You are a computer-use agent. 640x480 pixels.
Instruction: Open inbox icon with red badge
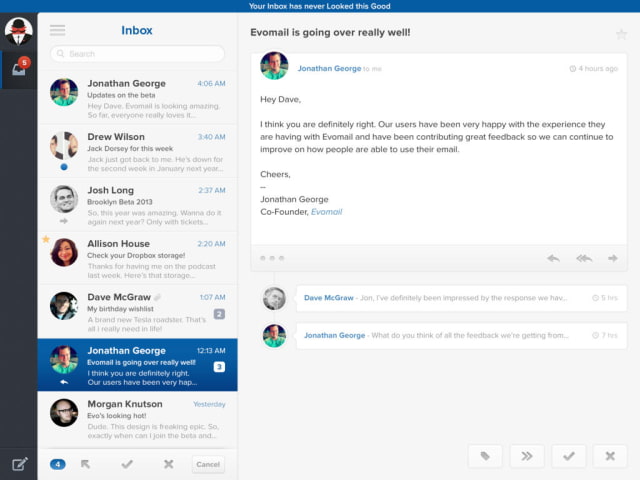point(19,69)
